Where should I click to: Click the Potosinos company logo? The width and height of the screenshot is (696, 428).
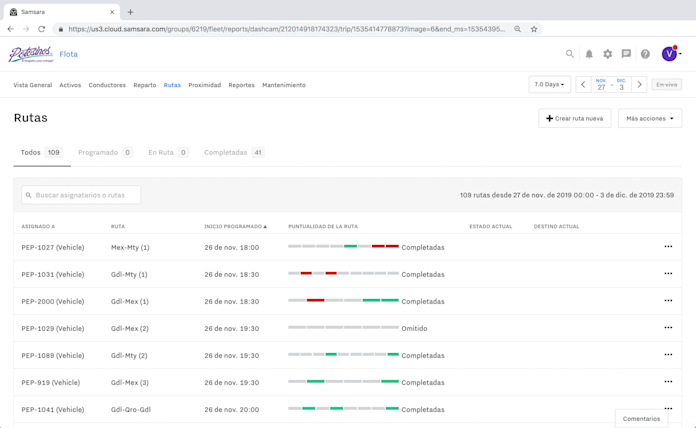[31, 54]
